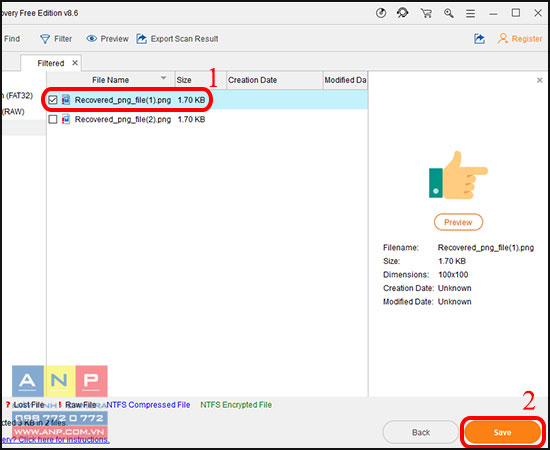Click the orange Save button

[x=502, y=432]
